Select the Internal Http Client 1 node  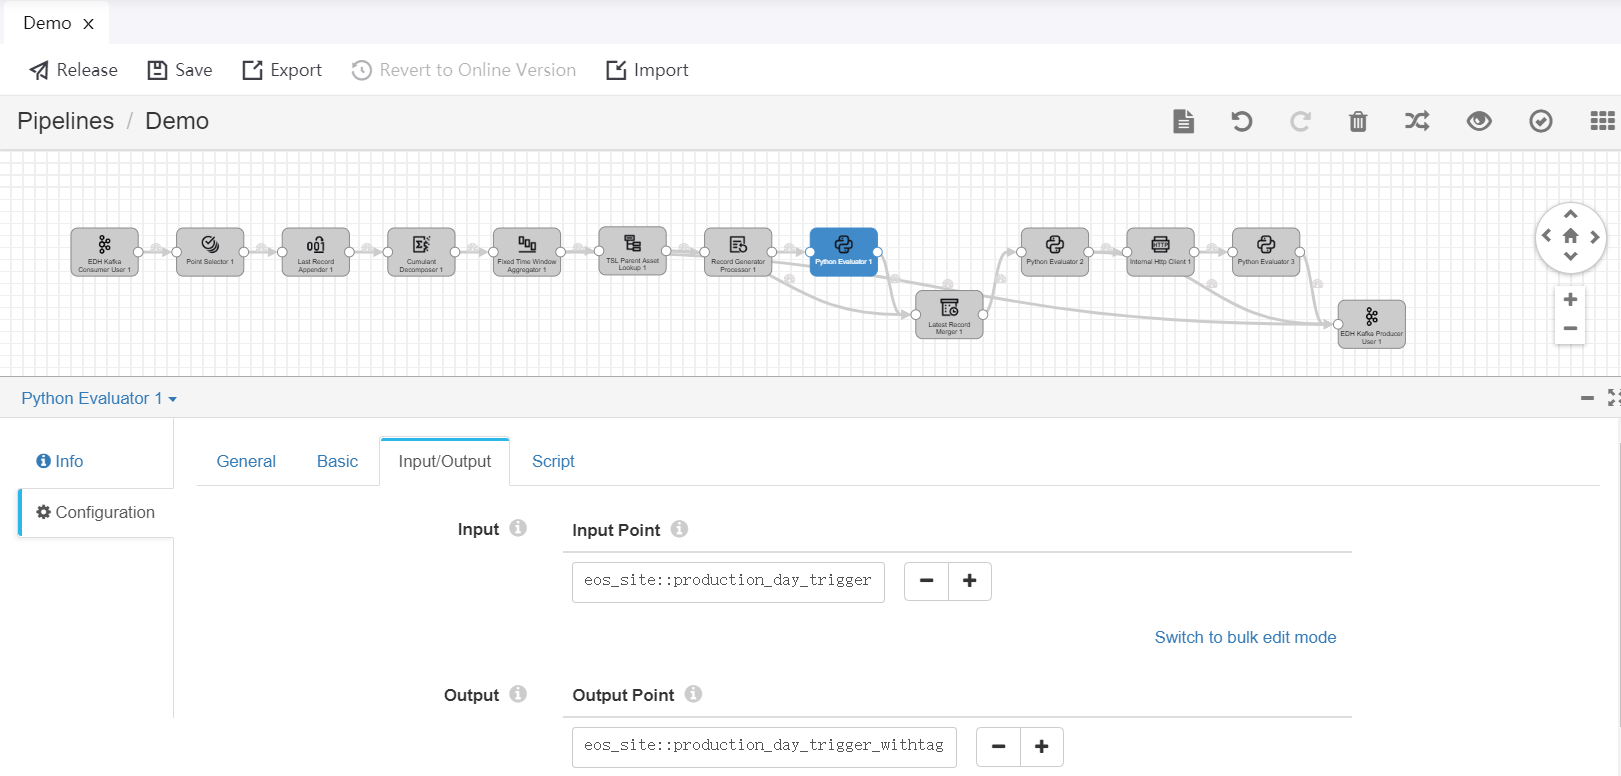click(1160, 252)
